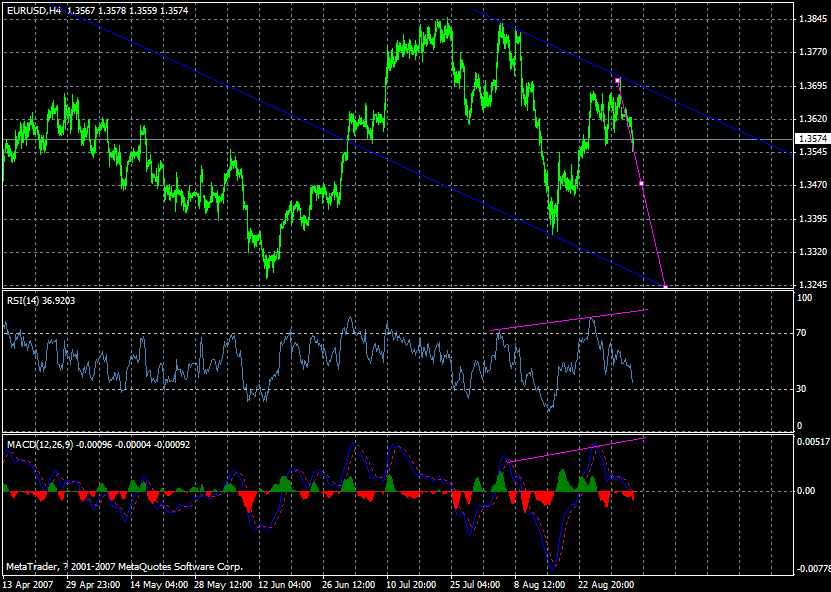Viewport: 831px width, 592px height.
Task: Click the MACD zero level label 0.00
Action: point(807,491)
